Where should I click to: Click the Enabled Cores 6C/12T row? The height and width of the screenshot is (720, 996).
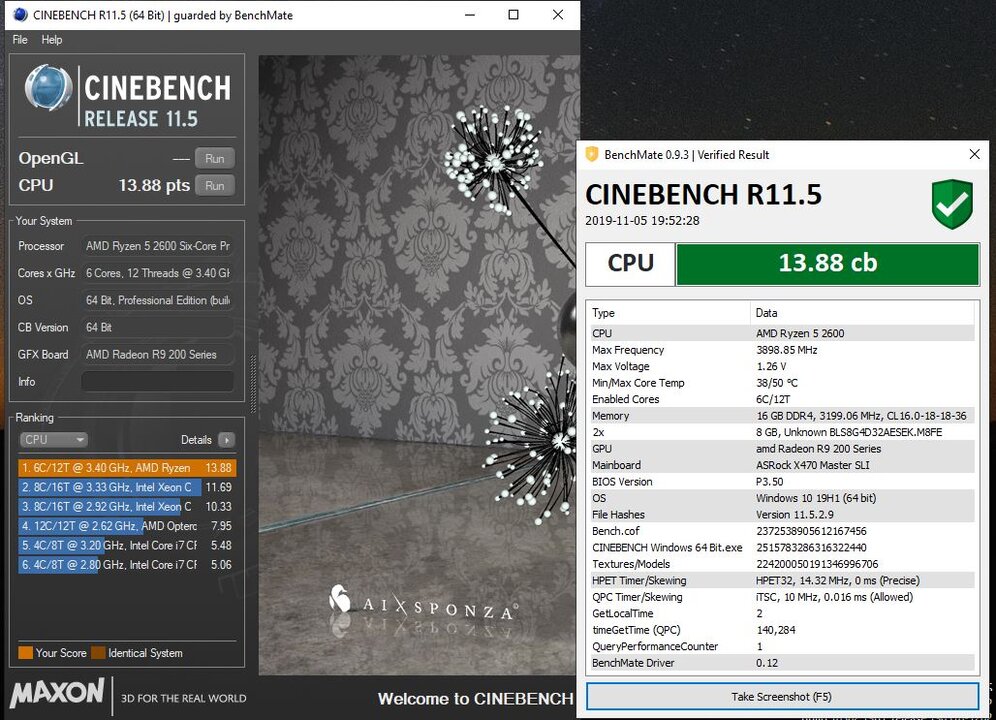pos(782,399)
